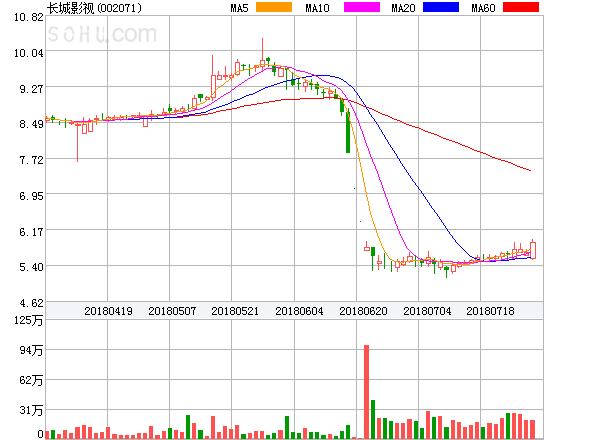Click the 7.72 price axis label
Image resolution: width=600 pixels, height=440 pixels.
click(31, 160)
